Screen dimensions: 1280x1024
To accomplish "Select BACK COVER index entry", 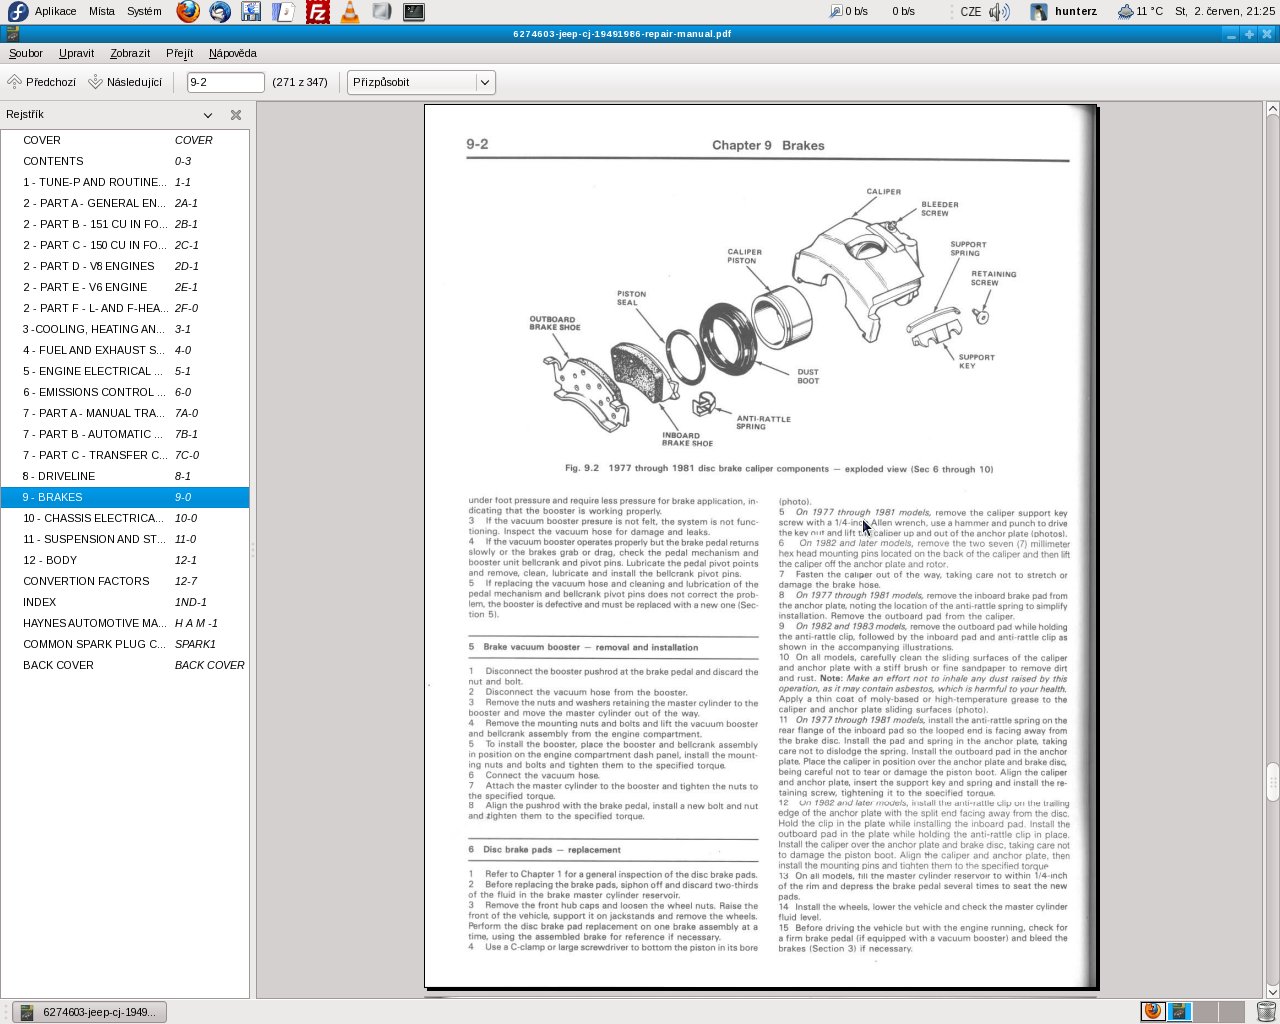I will click(125, 665).
